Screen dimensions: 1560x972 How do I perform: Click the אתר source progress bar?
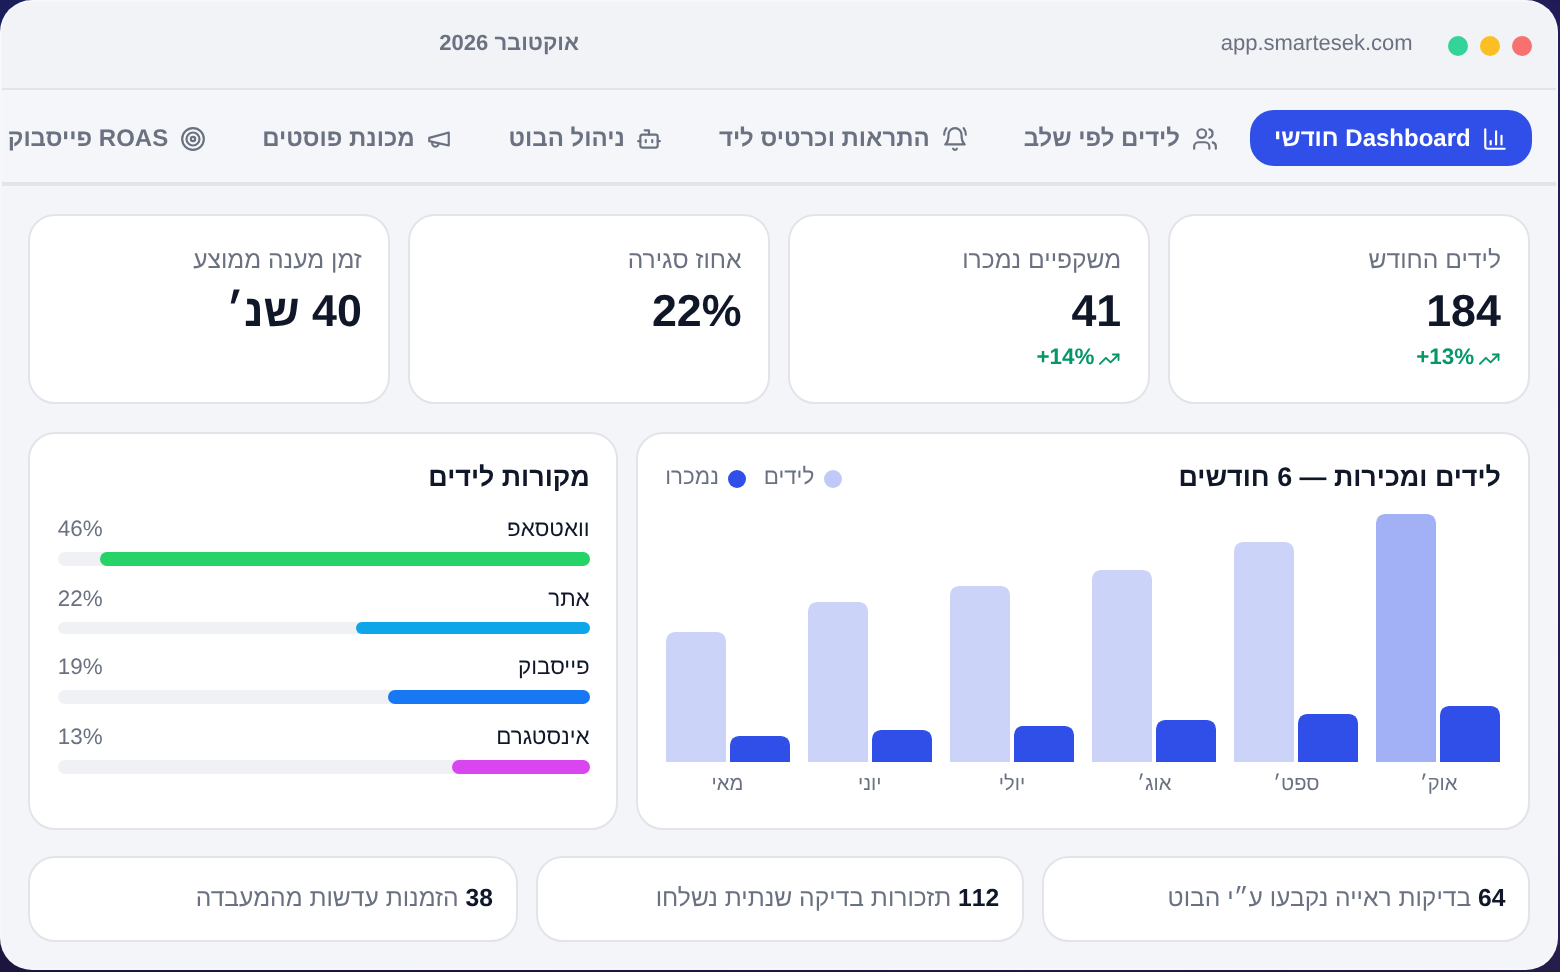pyautogui.click(x=473, y=628)
